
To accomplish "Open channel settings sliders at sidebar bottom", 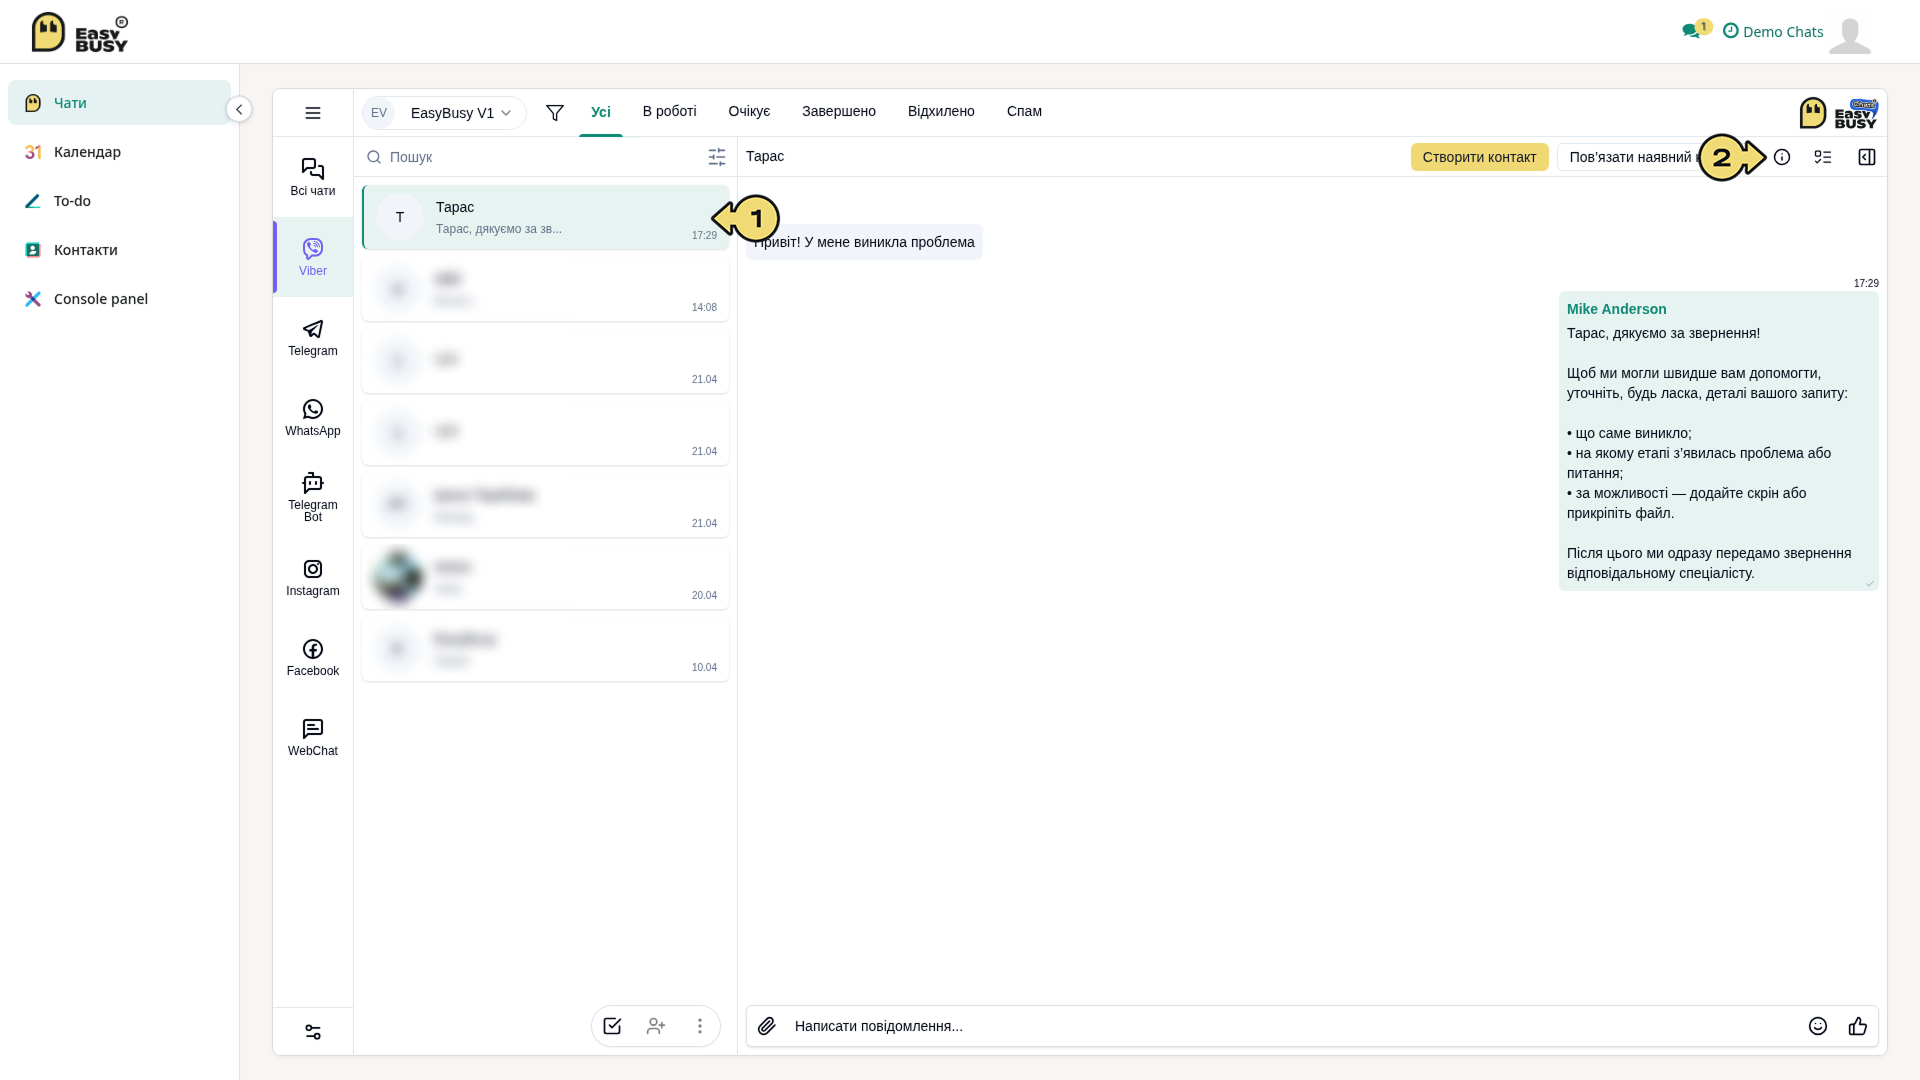I will 313,1032.
